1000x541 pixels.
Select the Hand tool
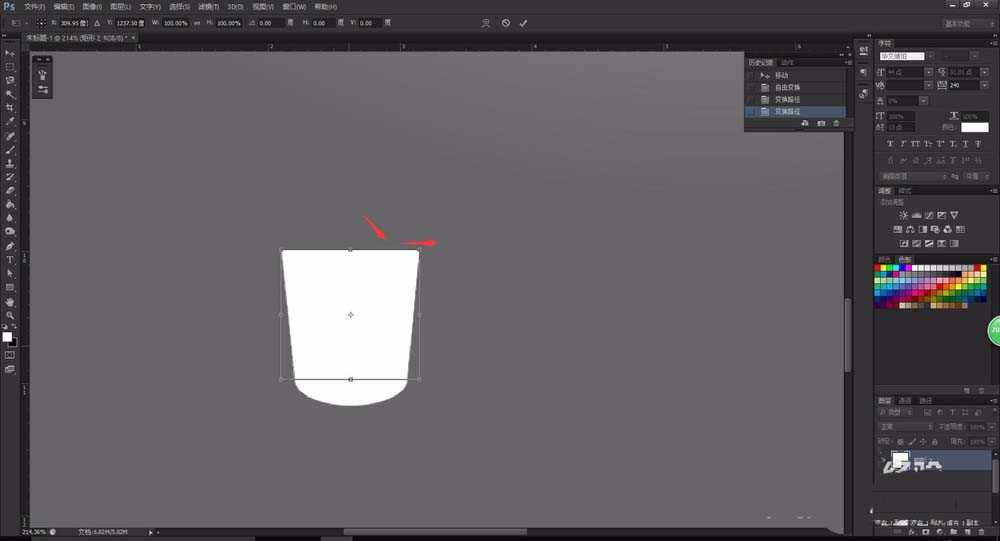(10, 301)
